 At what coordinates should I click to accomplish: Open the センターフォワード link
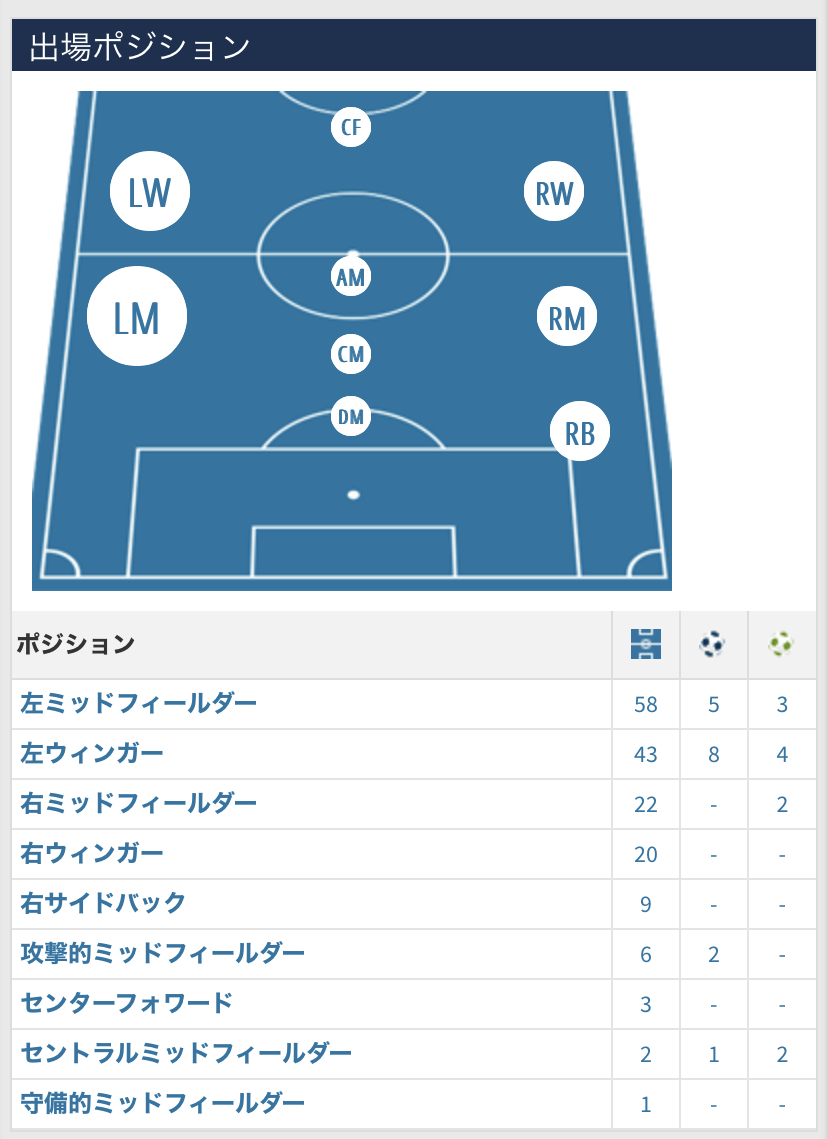click(x=126, y=1003)
